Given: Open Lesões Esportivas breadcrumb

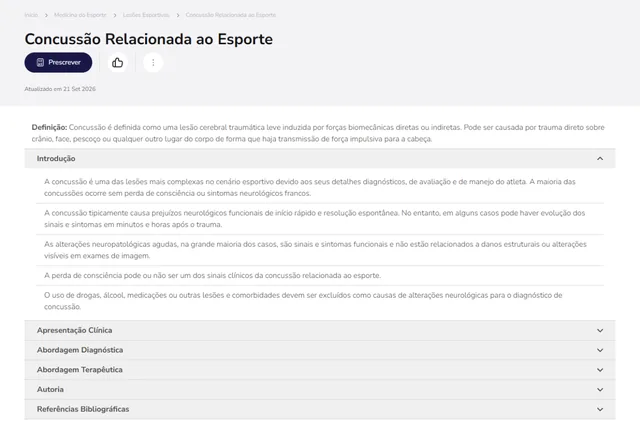Looking at the screenshot, I should click(146, 15).
